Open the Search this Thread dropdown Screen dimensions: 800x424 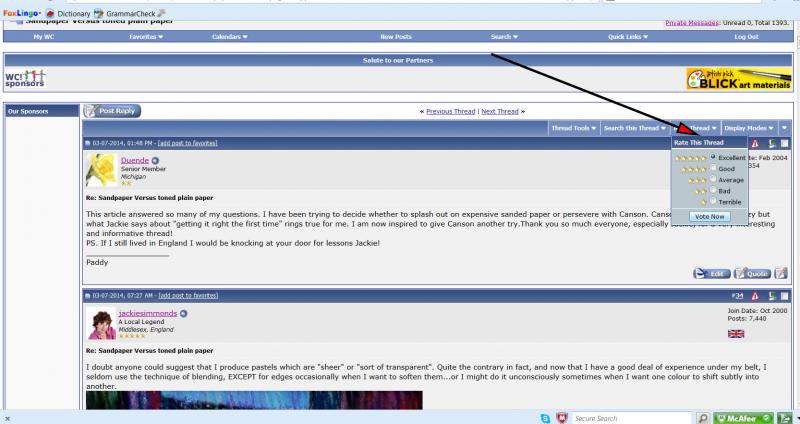(635, 128)
